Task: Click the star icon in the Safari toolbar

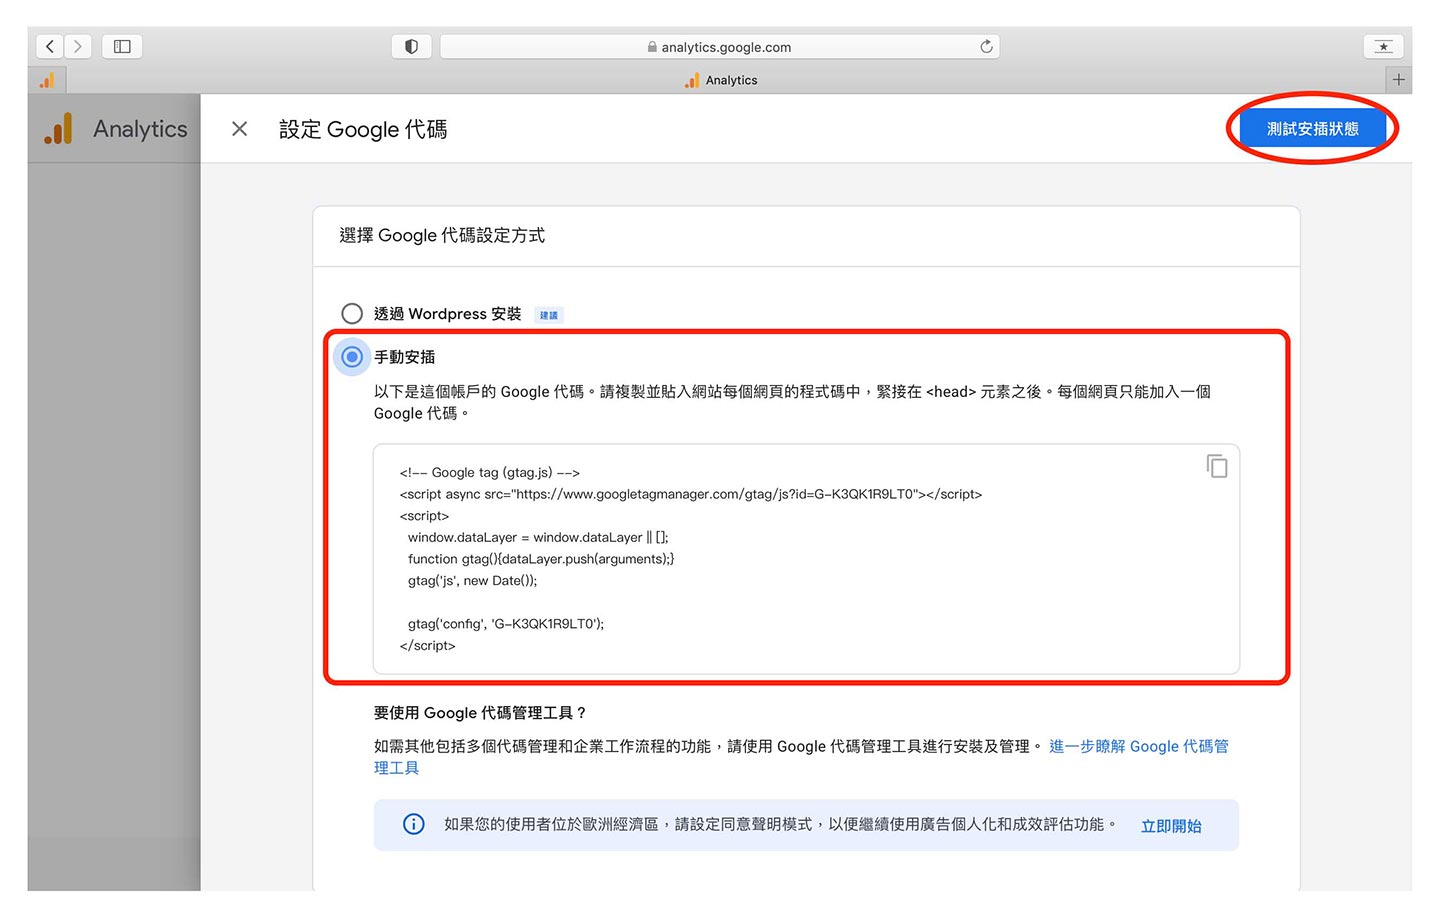Action: pos(1383,46)
